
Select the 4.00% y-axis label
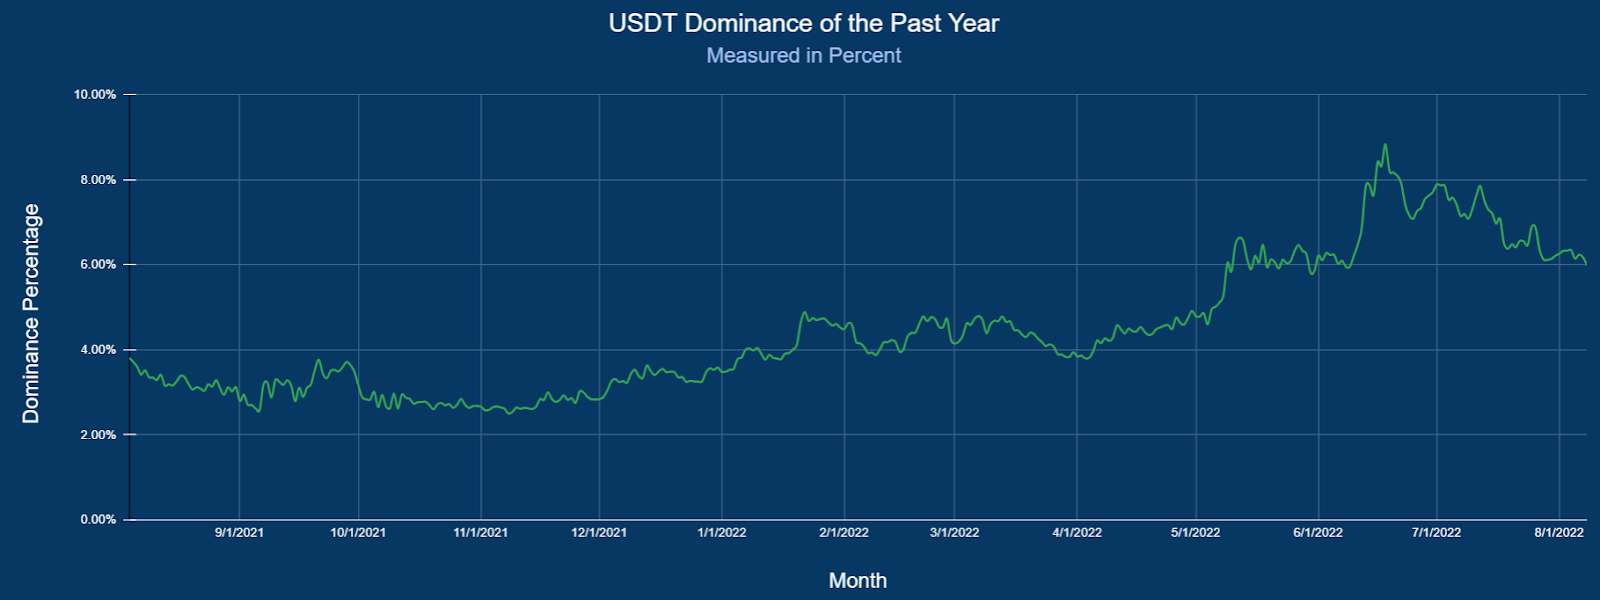(98, 350)
